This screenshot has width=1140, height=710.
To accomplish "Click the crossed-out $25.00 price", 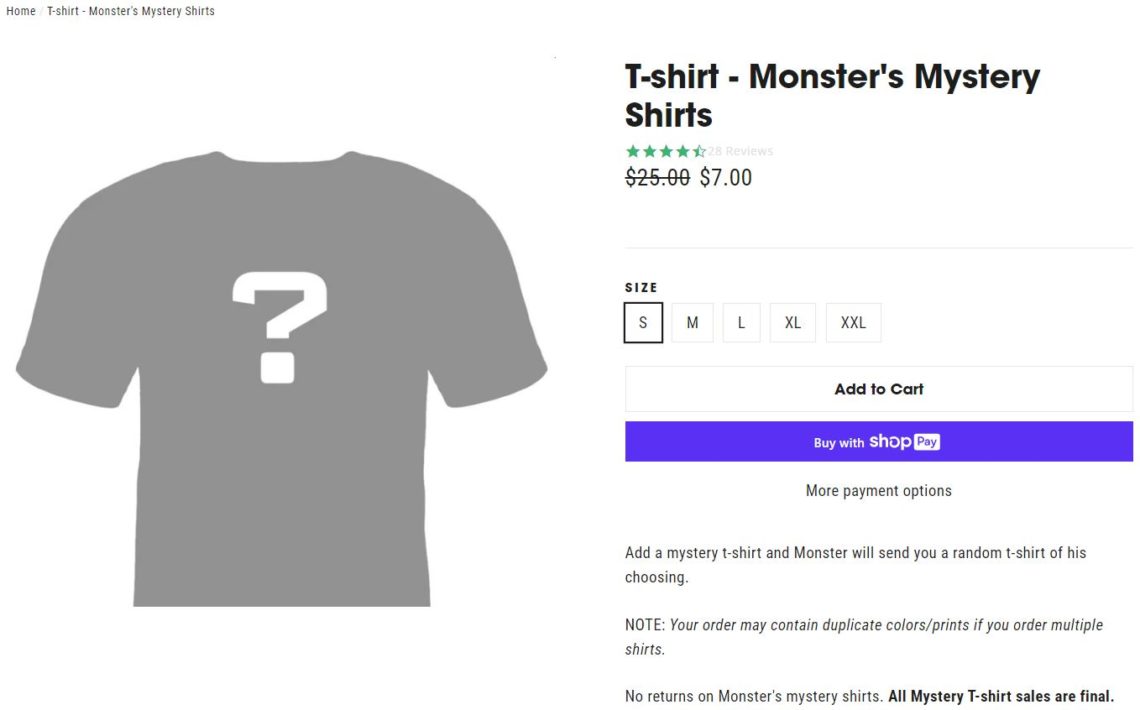I will [657, 177].
